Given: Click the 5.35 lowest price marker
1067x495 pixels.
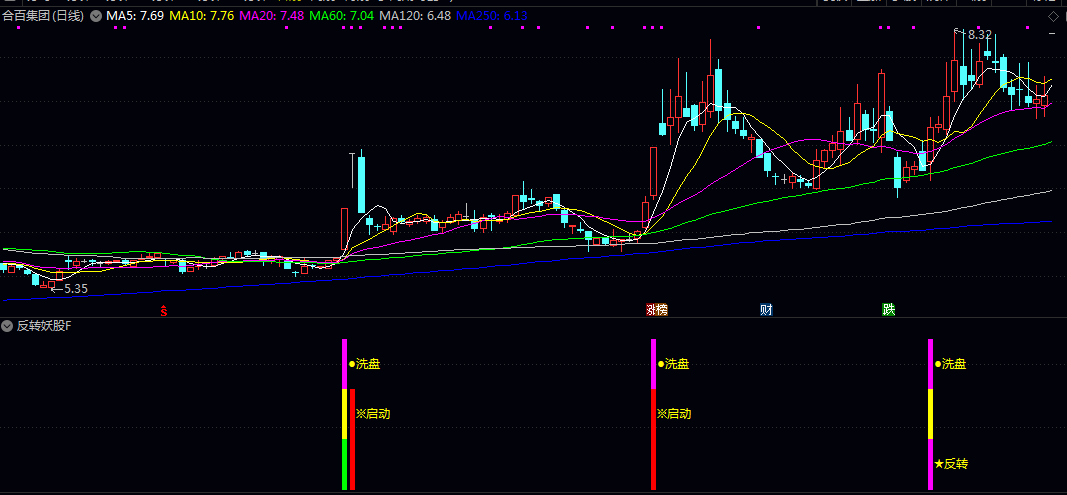Looking at the screenshot, I should coord(73,288).
